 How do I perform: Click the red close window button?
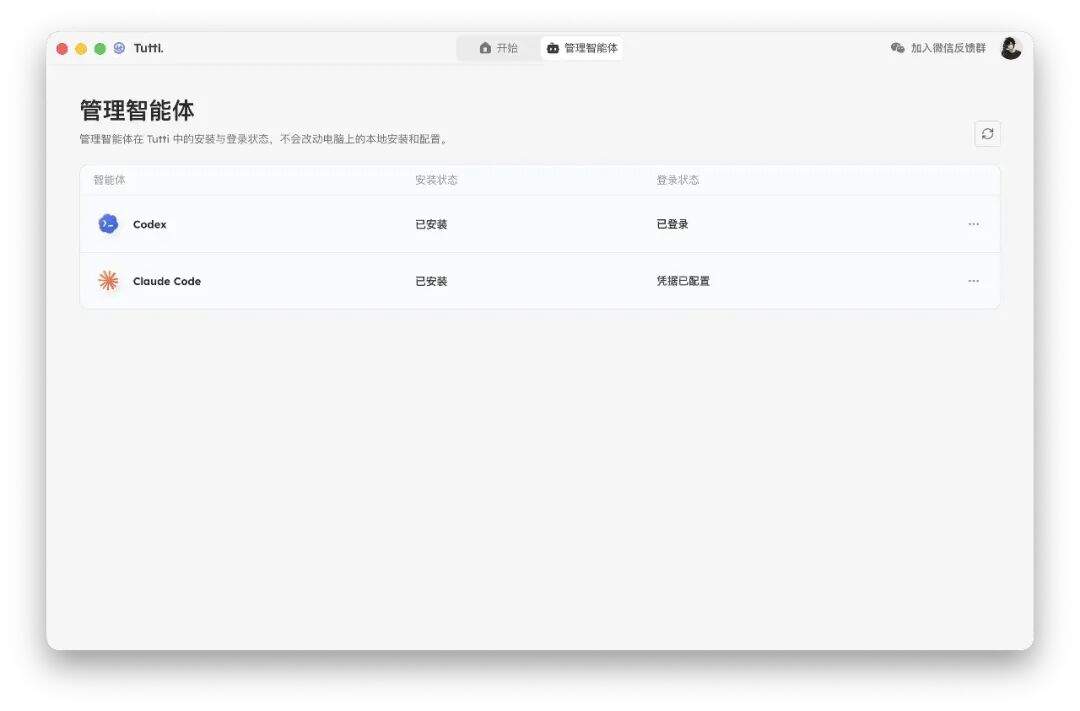(x=62, y=48)
